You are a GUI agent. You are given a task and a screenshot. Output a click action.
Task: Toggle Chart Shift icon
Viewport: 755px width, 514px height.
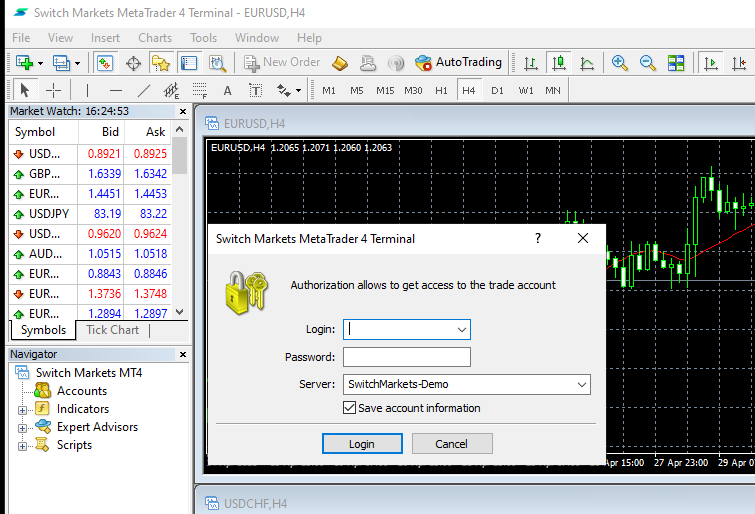click(x=739, y=63)
